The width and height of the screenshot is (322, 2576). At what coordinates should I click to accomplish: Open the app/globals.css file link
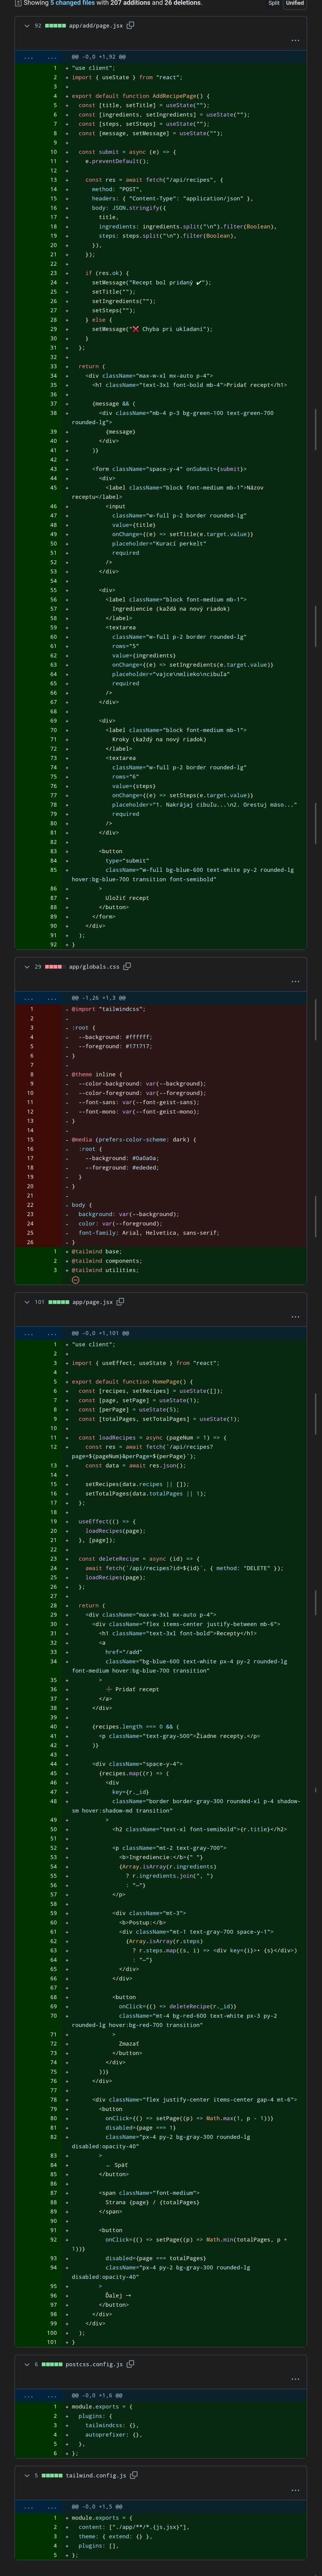click(x=94, y=967)
